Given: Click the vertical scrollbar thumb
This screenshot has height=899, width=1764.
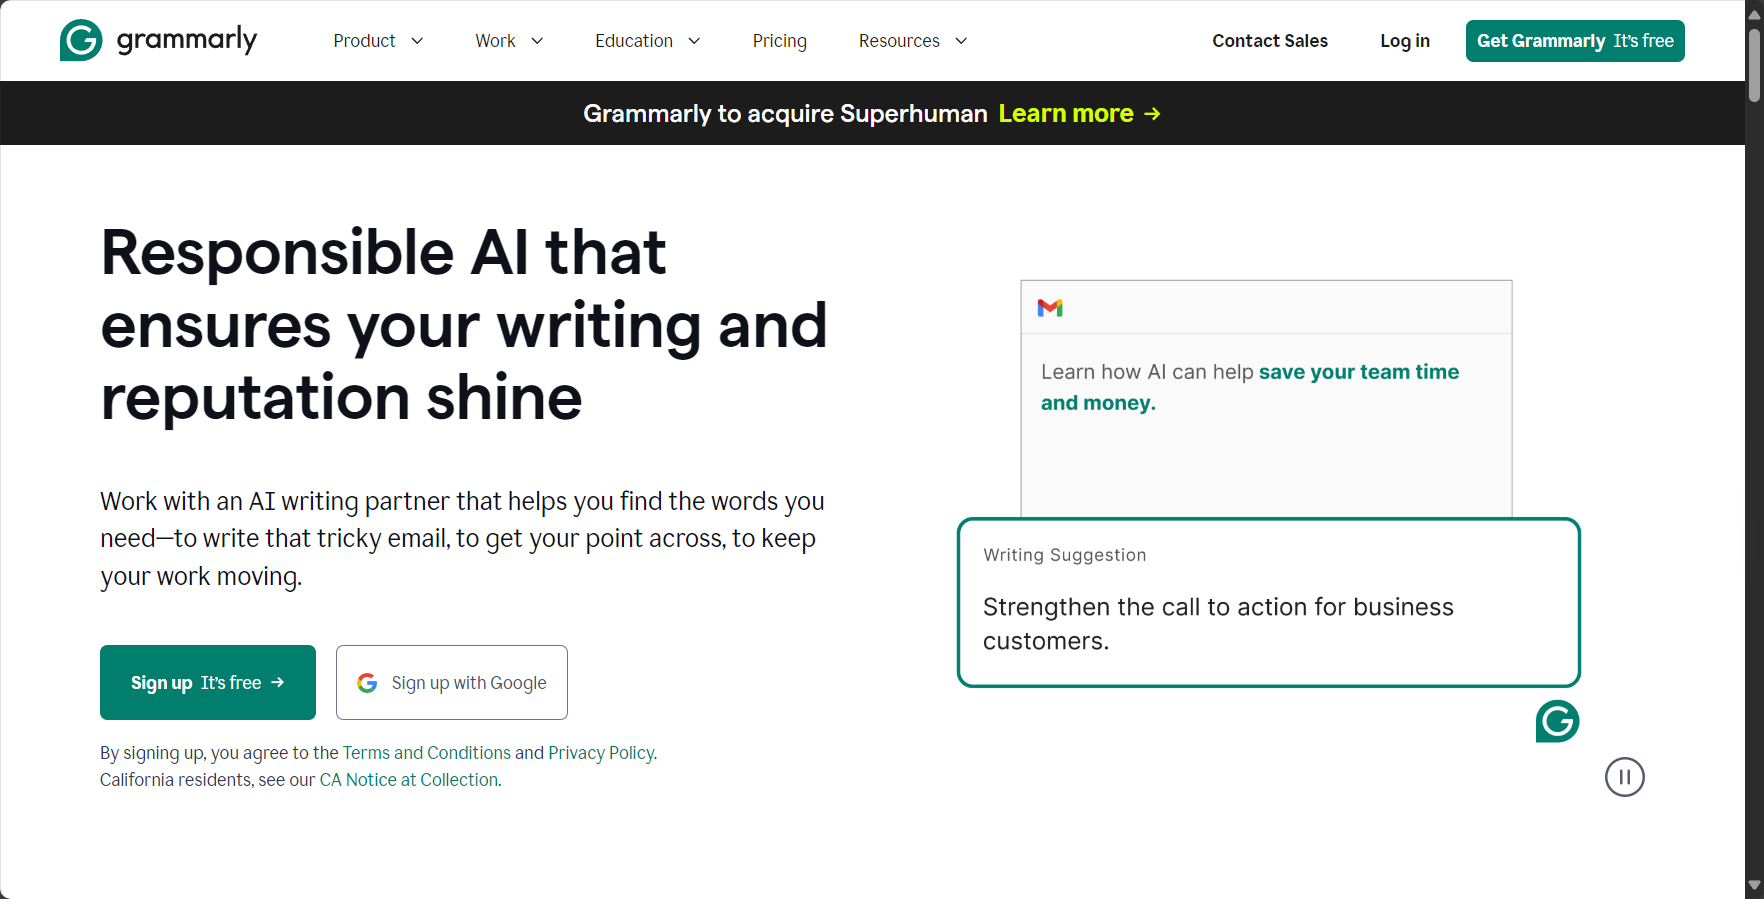Looking at the screenshot, I should click(x=1754, y=65).
